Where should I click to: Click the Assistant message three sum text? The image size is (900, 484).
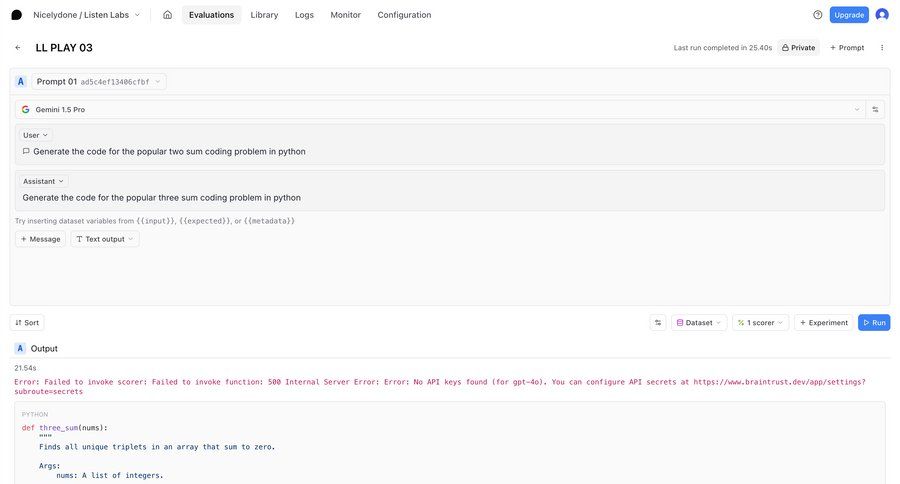click(161, 198)
